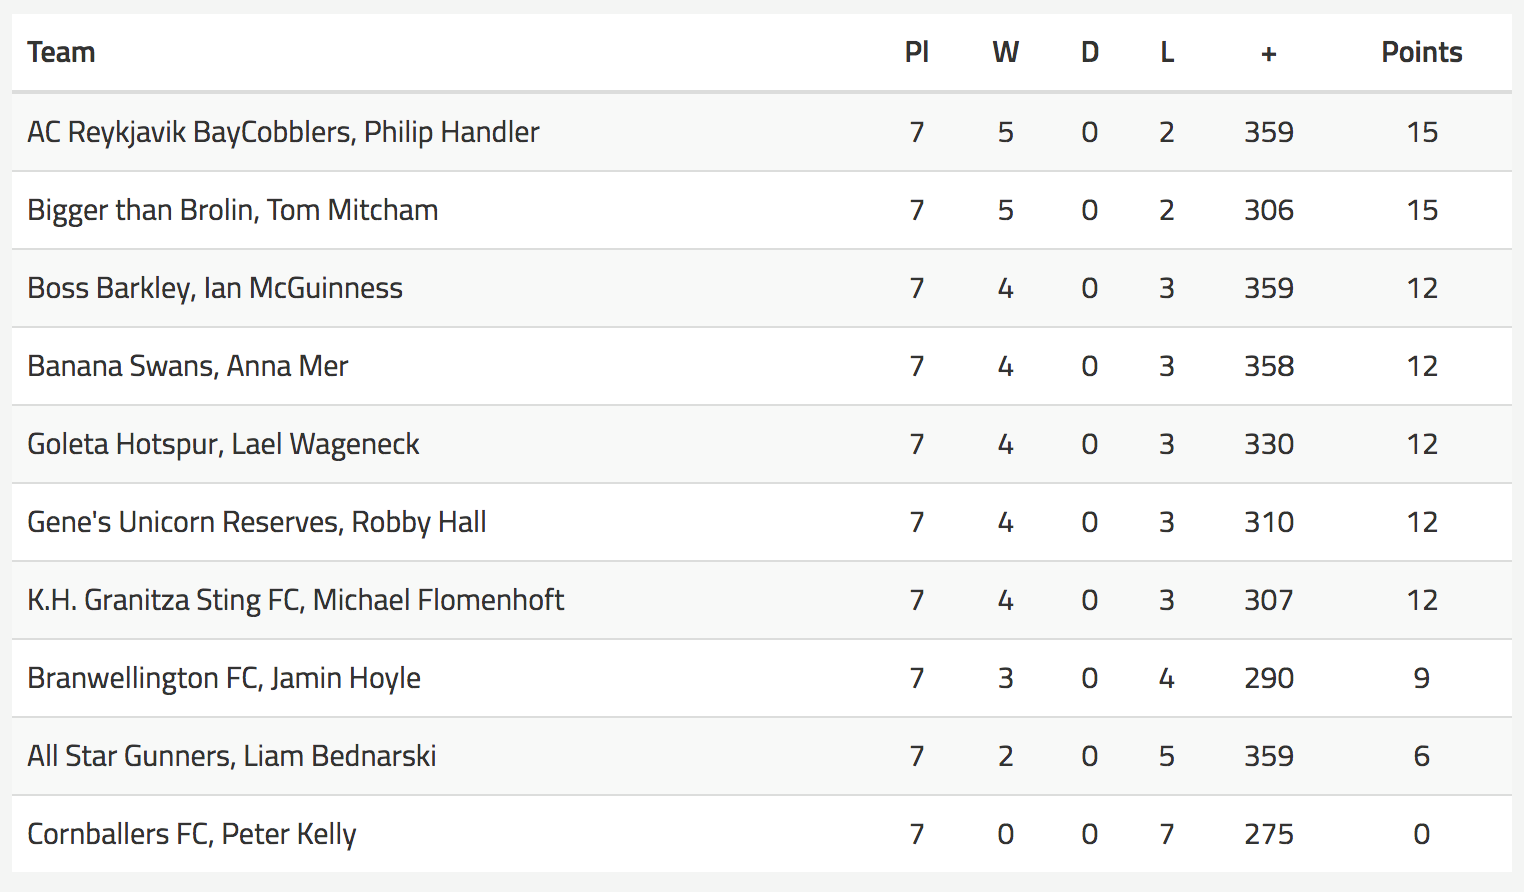Click the 15 points value for AC Reykjavik

pyautogui.click(x=1421, y=132)
